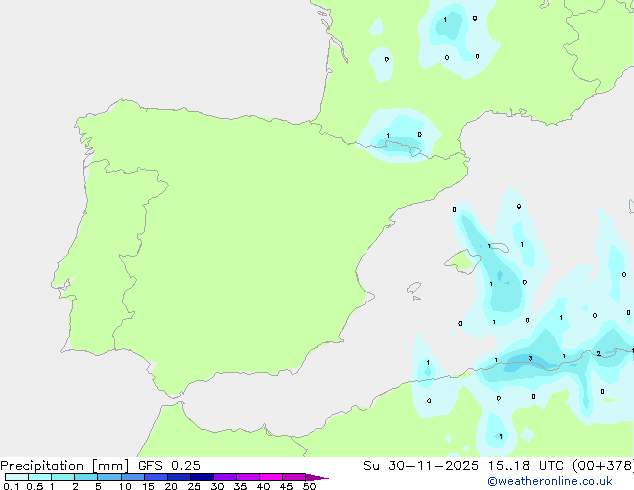Pick the 2–5 mm legend color swatch
This screenshot has height=490, width=634.
[86, 477]
